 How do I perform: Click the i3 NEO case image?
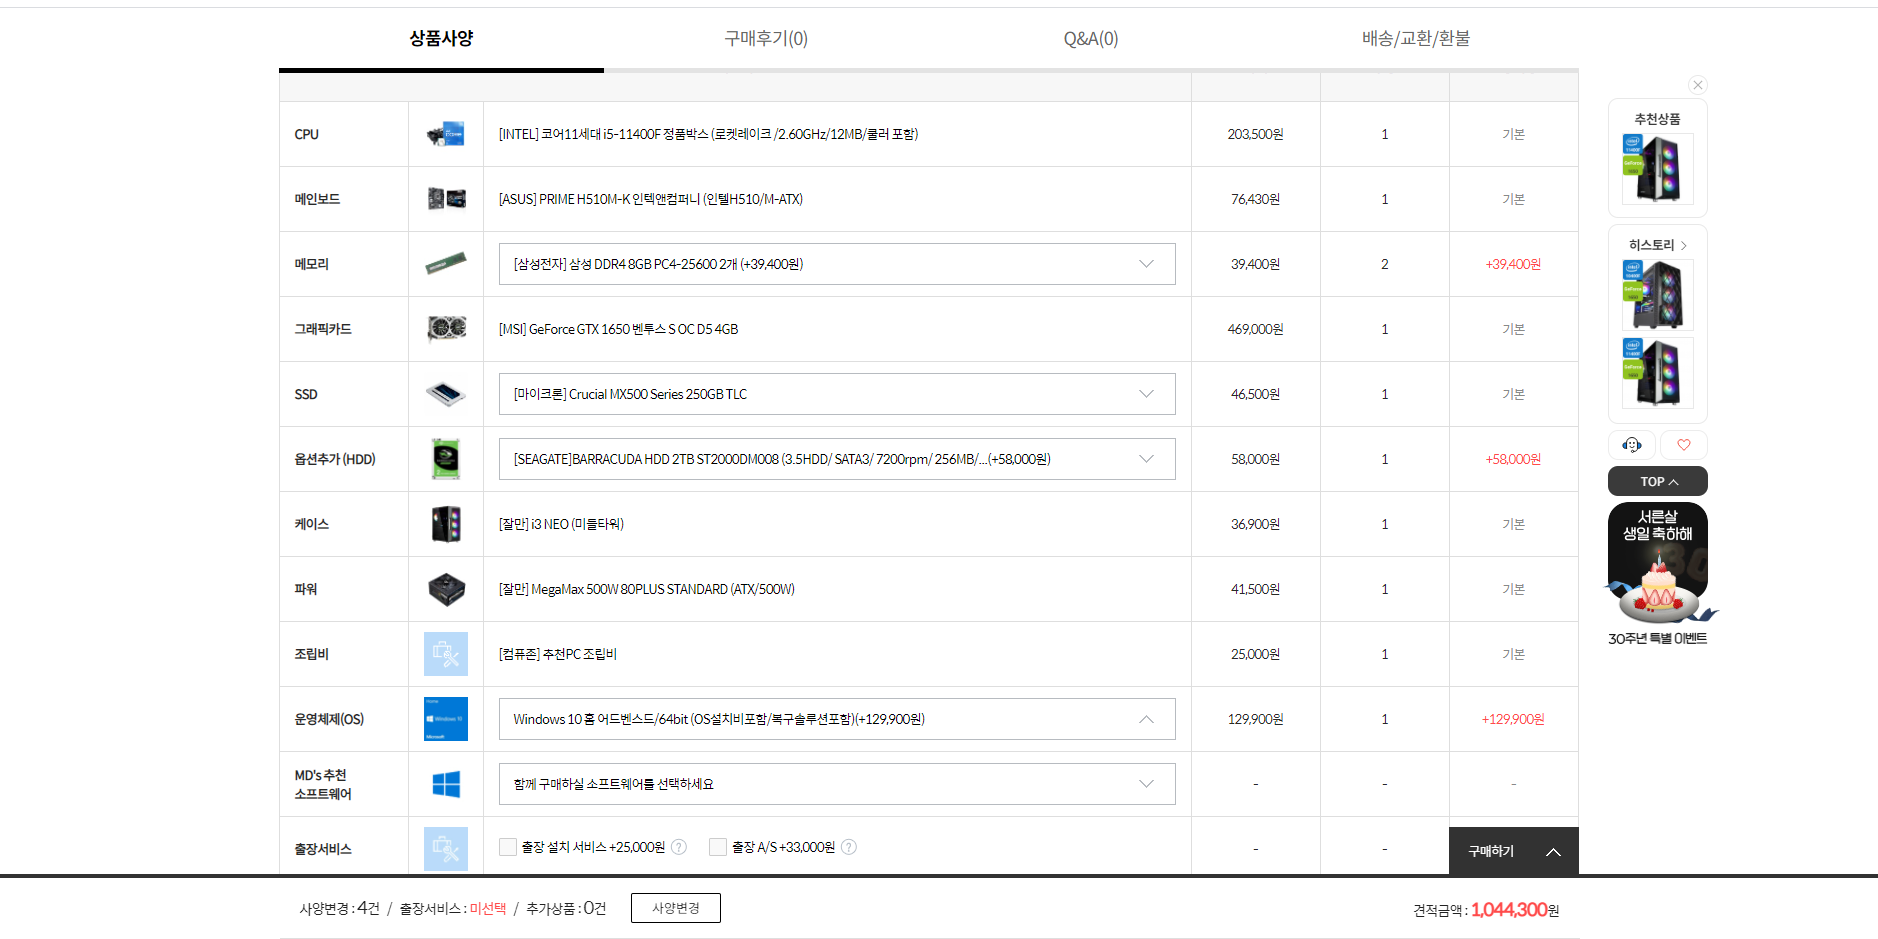click(446, 524)
